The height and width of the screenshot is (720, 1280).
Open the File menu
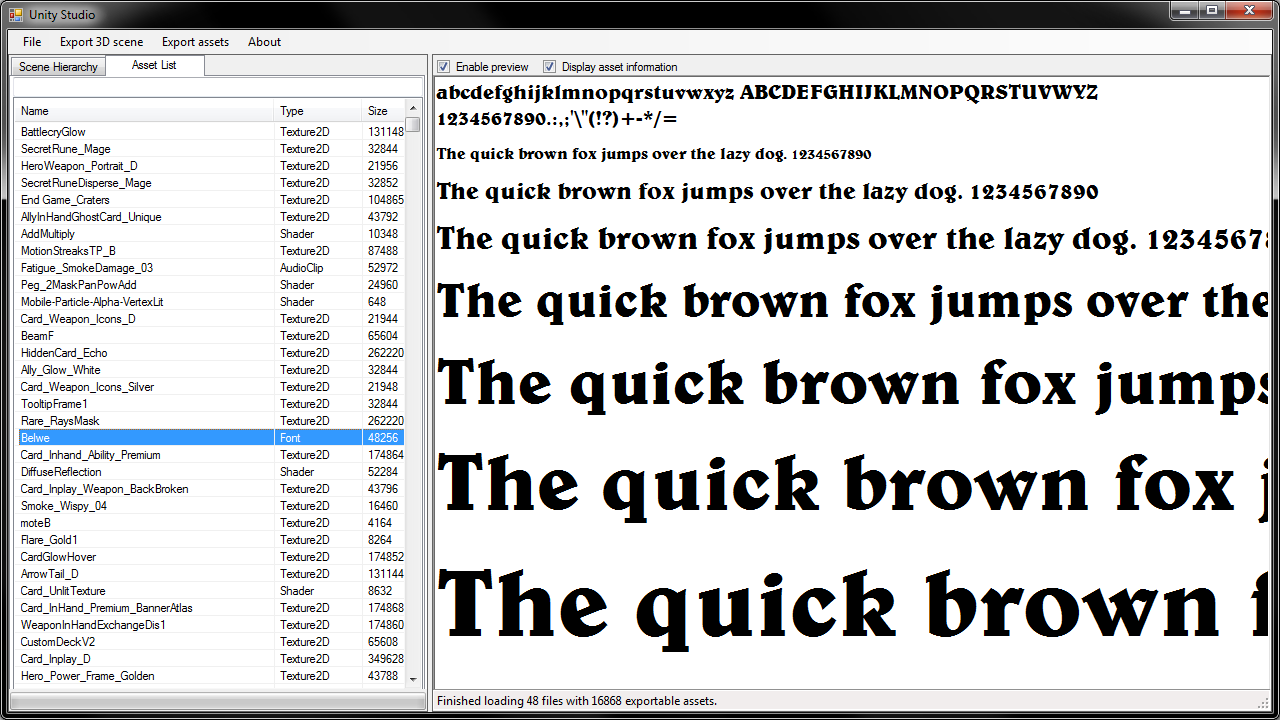(31, 42)
